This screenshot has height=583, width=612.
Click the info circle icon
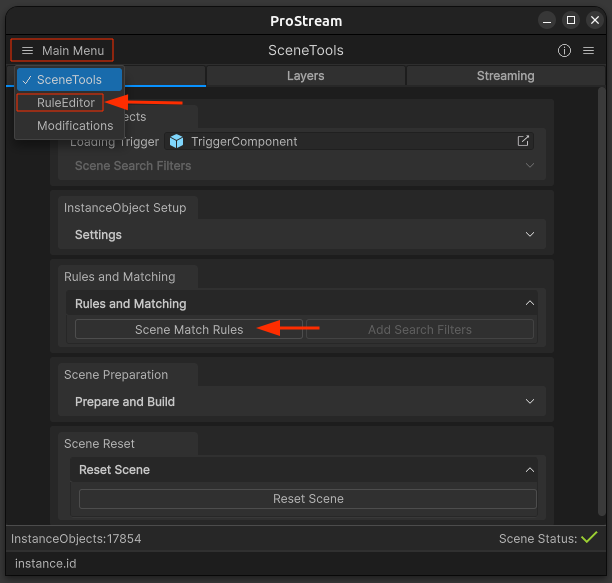click(564, 50)
